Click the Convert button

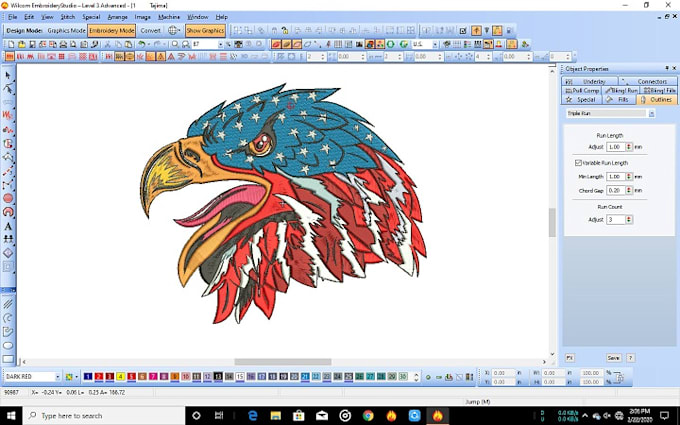click(150, 30)
